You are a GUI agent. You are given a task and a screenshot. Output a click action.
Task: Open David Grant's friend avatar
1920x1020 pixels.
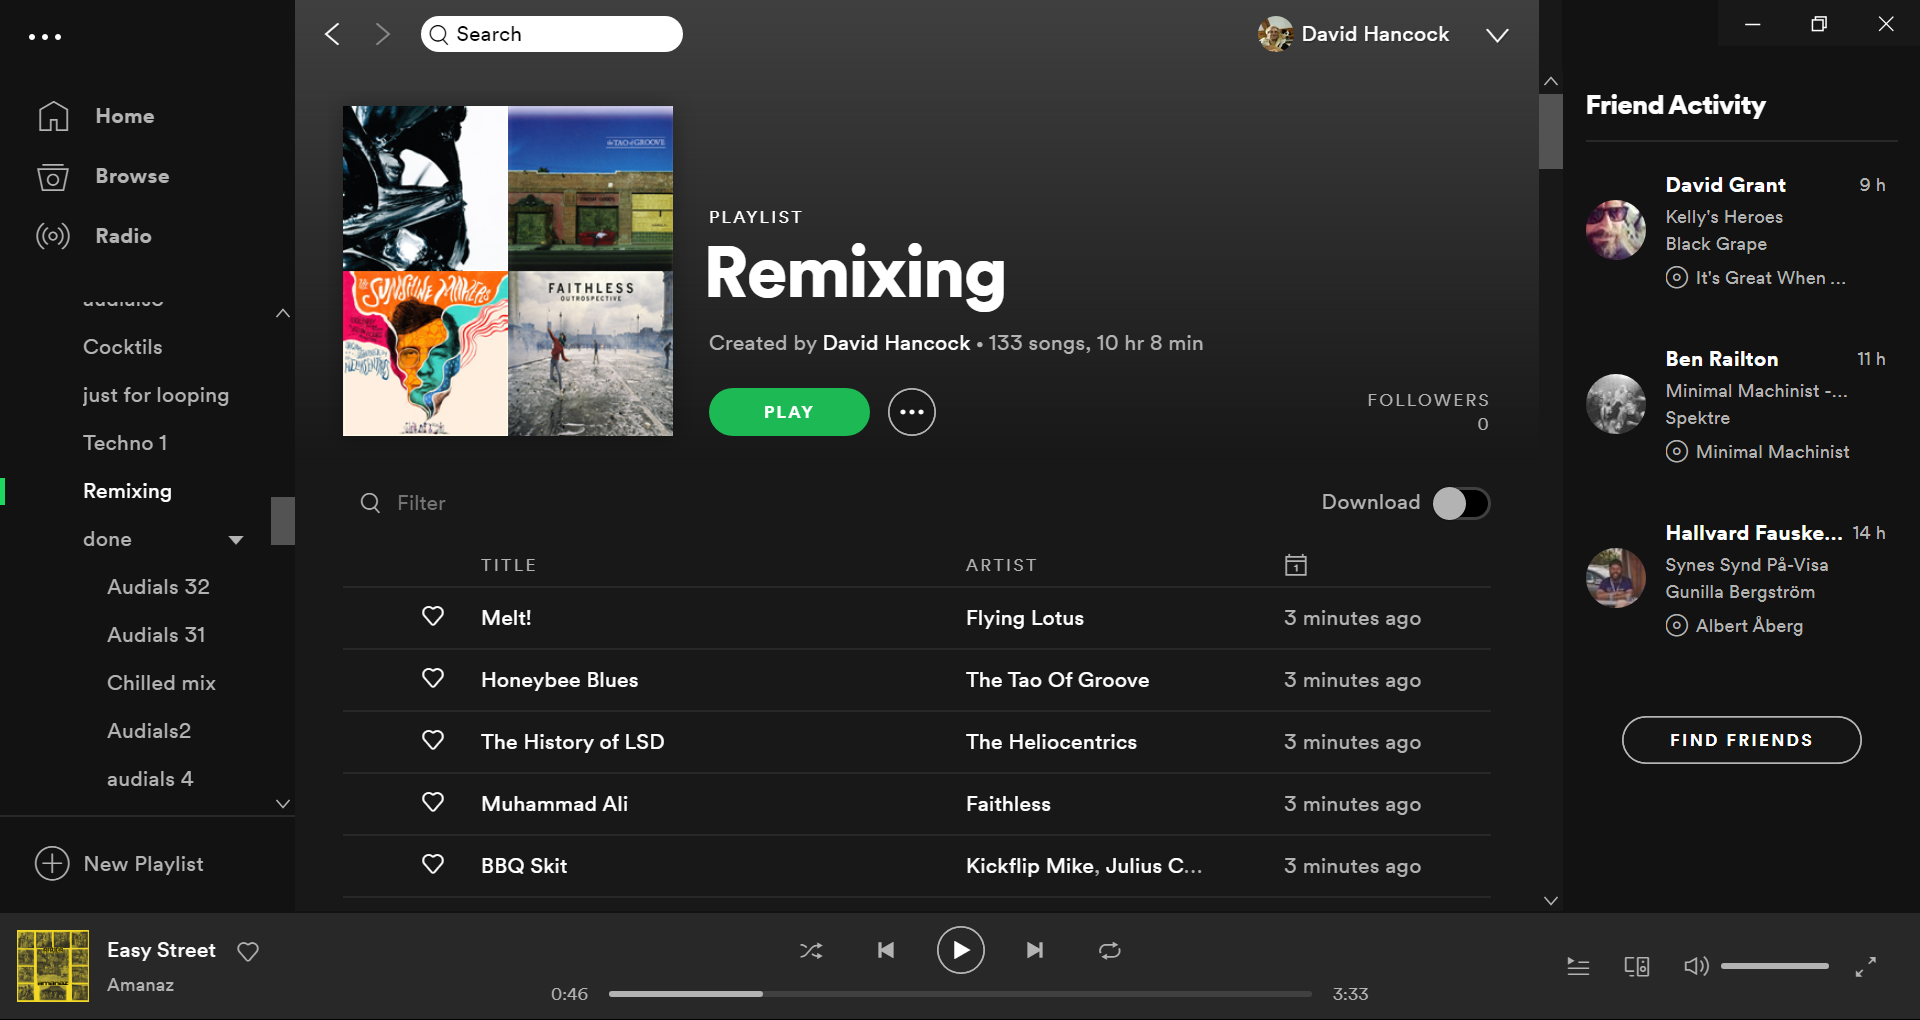pyautogui.click(x=1616, y=230)
